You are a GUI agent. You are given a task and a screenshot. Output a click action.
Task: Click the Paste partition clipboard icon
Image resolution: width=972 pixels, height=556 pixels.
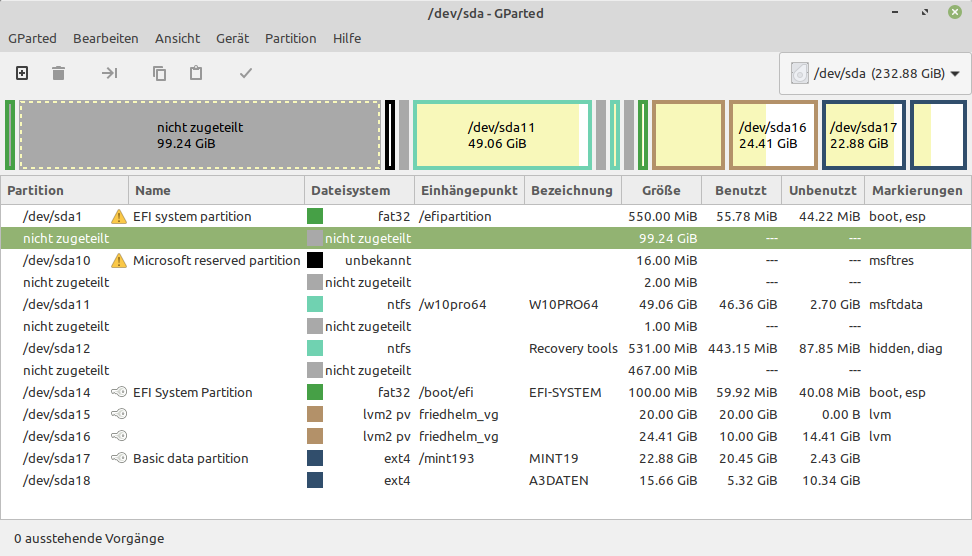tap(196, 73)
